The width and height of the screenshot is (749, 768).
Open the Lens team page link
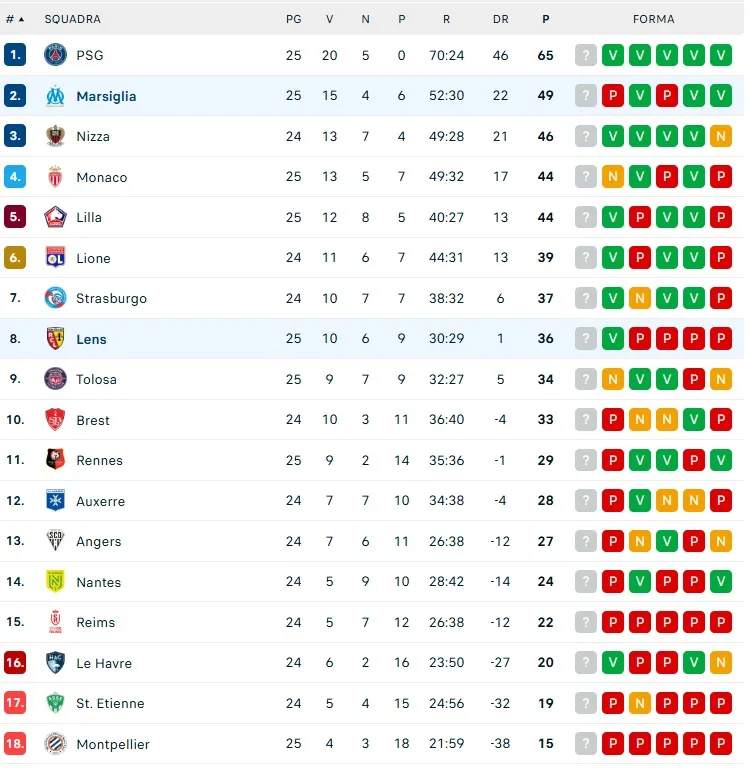91,339
